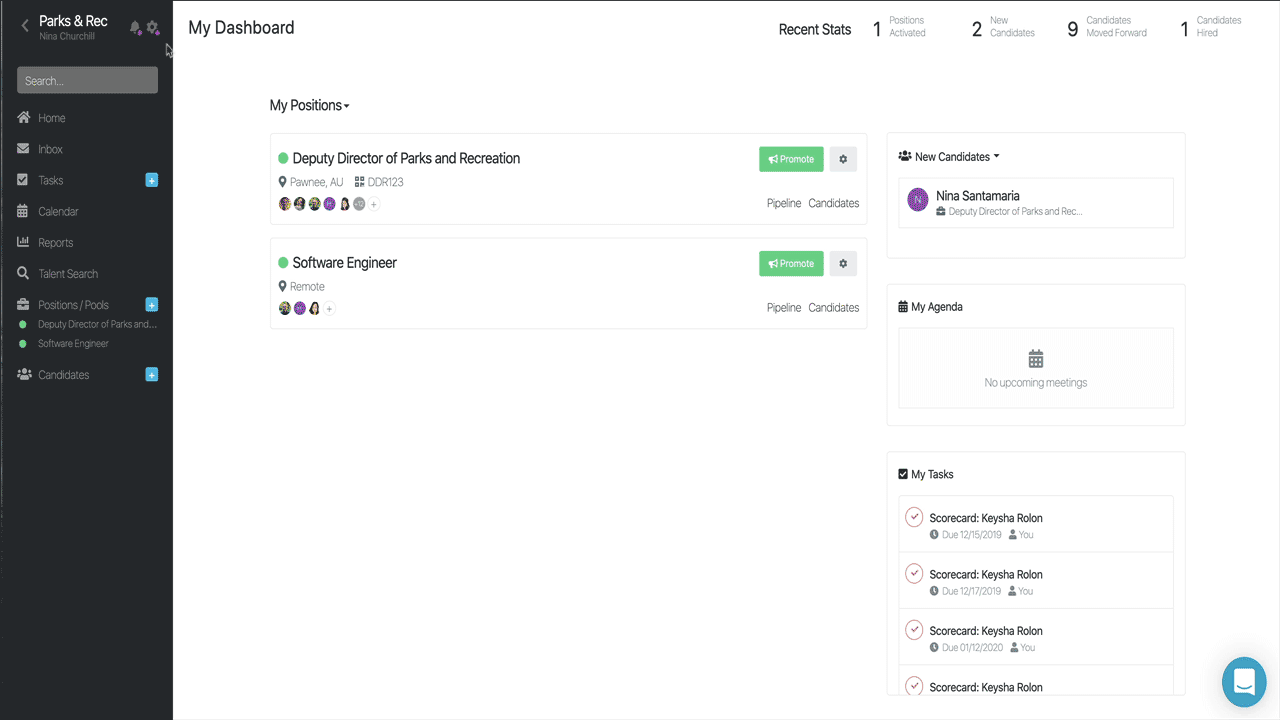The image size is (1280, 720).
Task: Add a new task with Tasks plus icon
Action: point(152,180)
